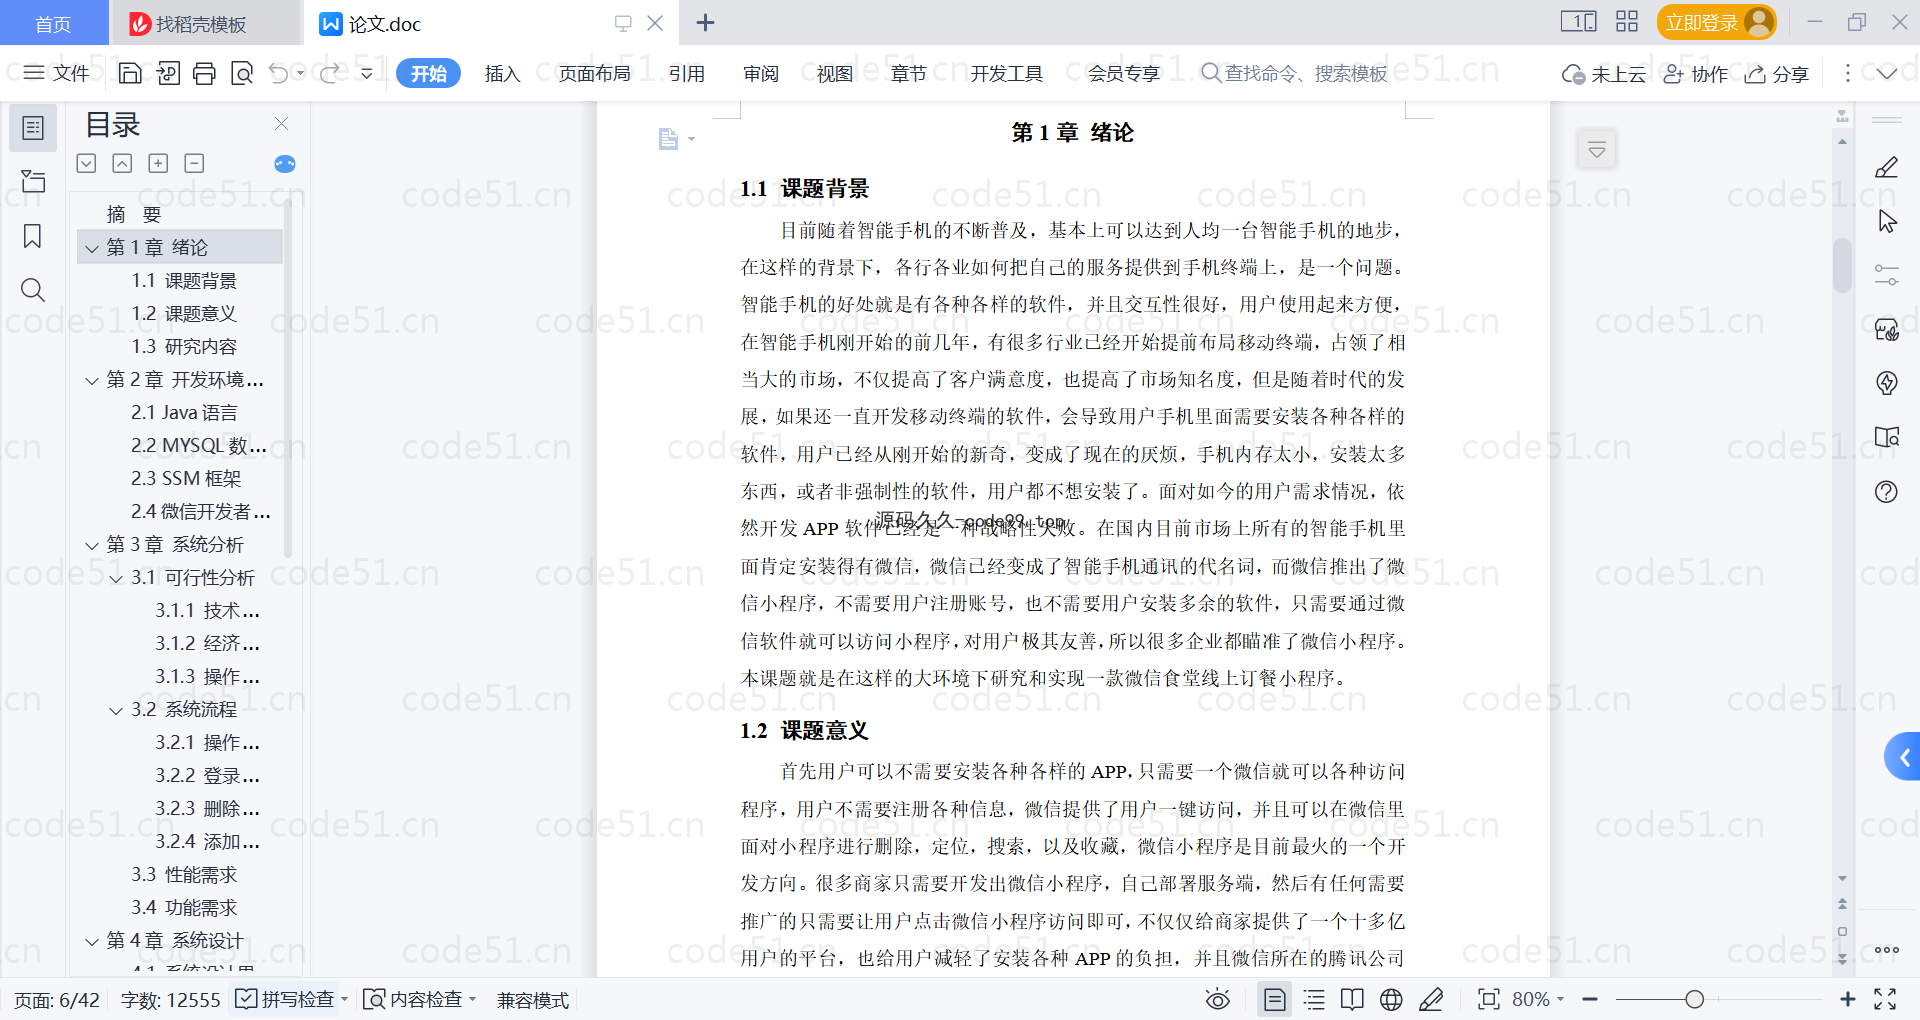Open the Help question mark icon
This screenshot has height=1020, width=1920.
1886,491
